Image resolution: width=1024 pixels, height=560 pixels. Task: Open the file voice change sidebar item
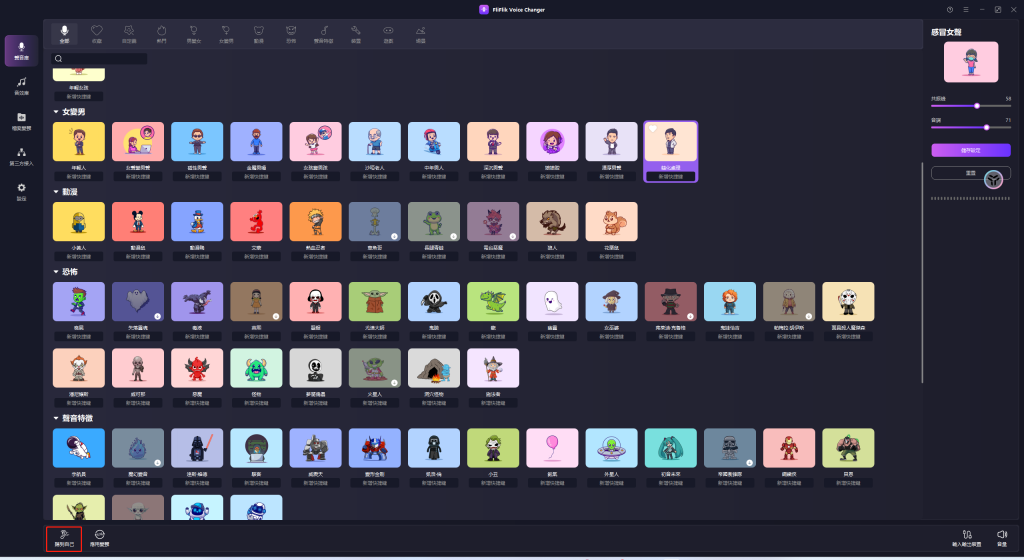click(x=22, y=121)
